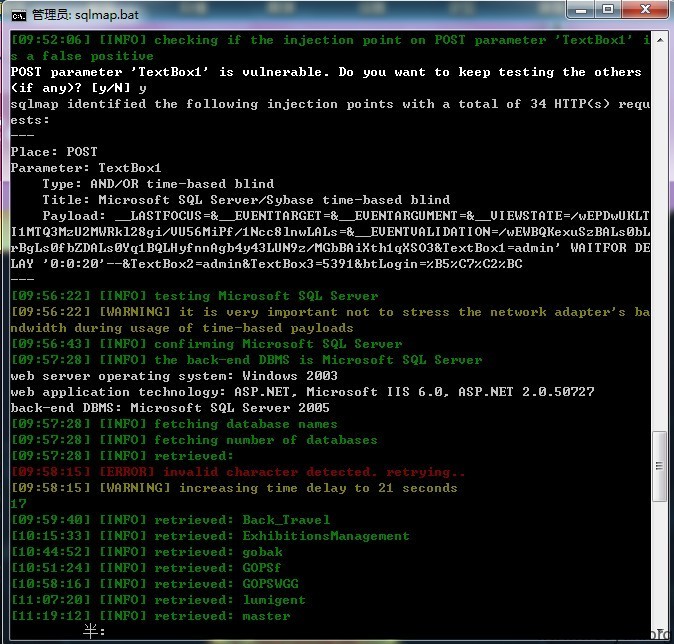Click the retrieved database 'Back_Travel'
Screen dimensions: 674x644
click(286, 520)
